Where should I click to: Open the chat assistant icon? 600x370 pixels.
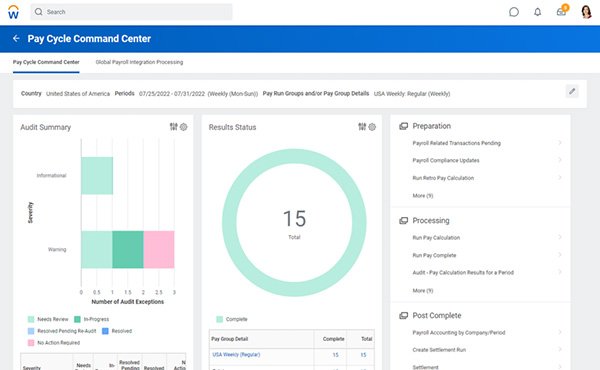pyautogui.click(x=514, y=12)
